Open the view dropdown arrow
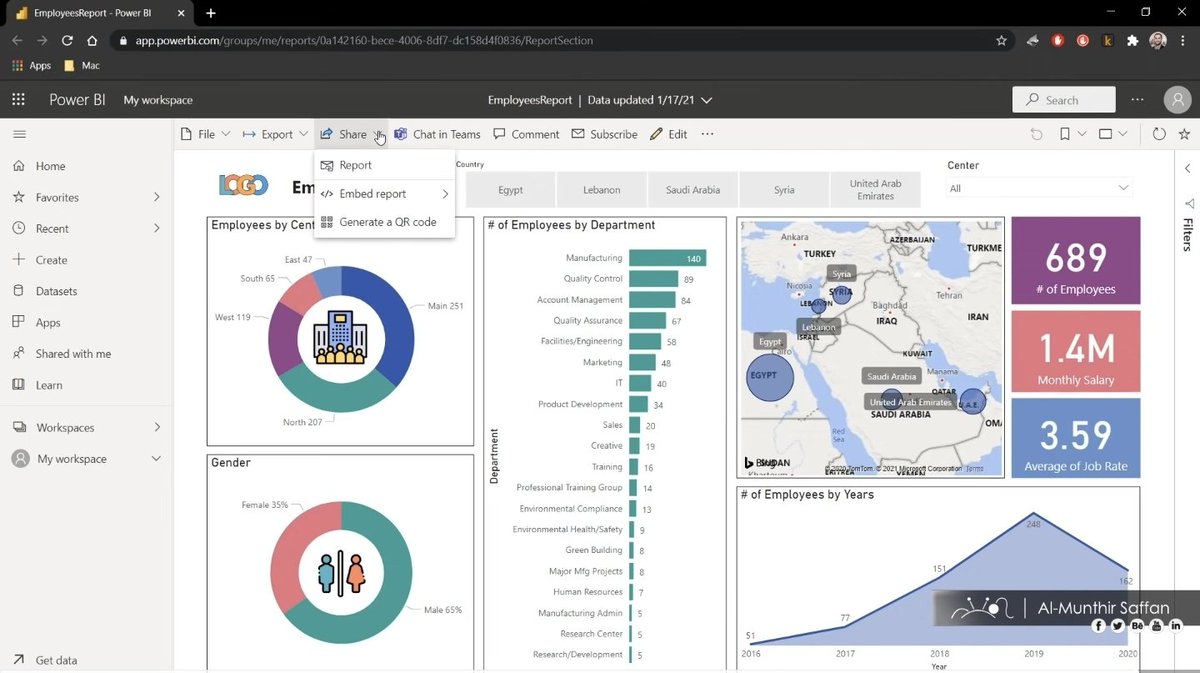This screenshot has height=673, width=1200. pos(1123,134)
